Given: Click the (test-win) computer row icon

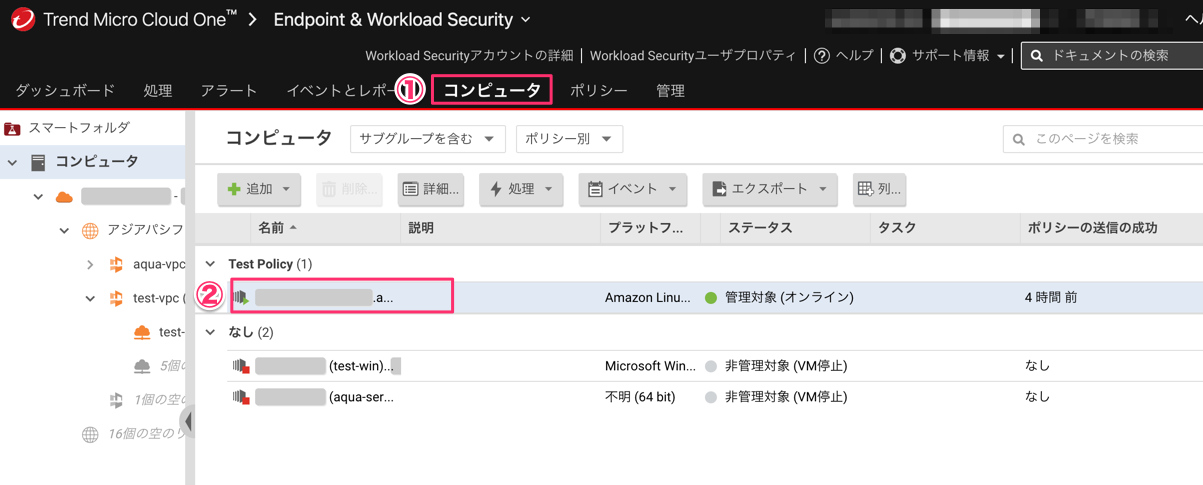Looking at the screenshot, I should click(241, 366).
